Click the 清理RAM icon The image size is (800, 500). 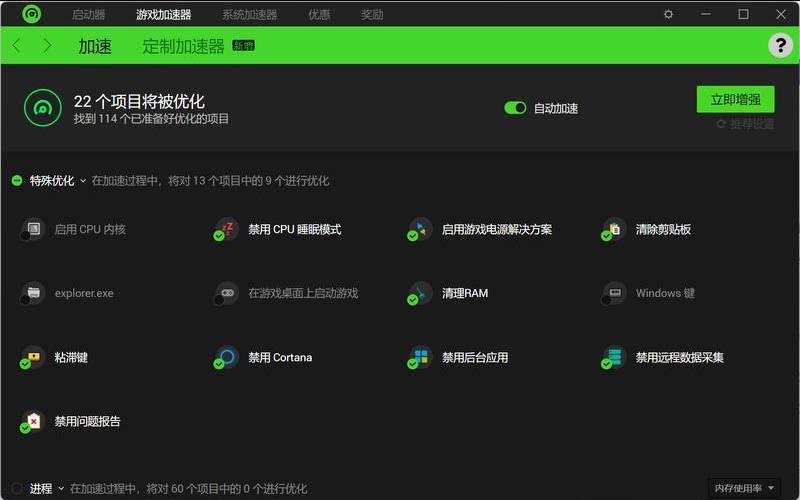click(419, 293)
